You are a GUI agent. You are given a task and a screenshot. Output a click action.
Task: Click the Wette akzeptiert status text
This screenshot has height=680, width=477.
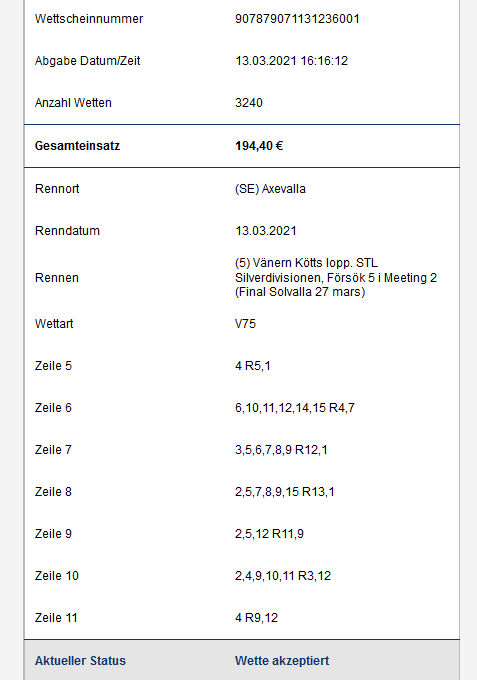(282, 661)
